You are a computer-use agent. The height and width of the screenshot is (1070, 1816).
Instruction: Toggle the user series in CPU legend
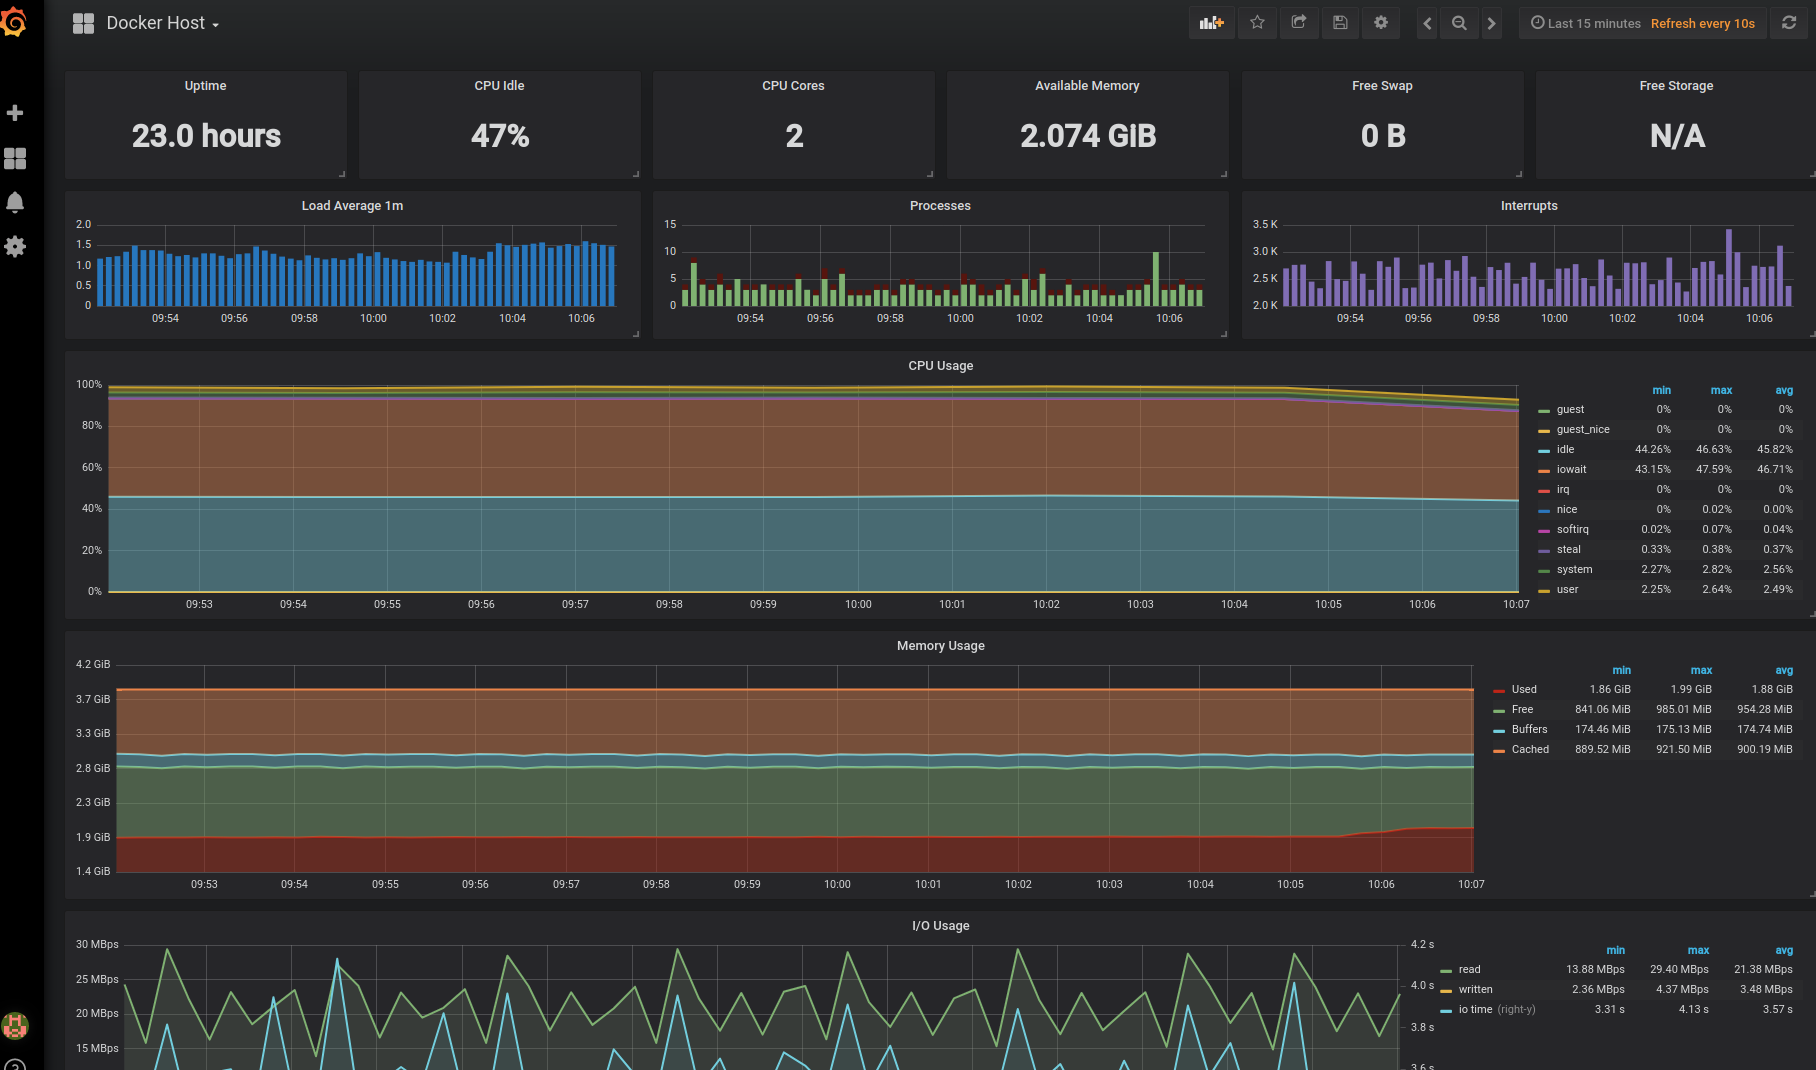click(x=1567, y=590)
